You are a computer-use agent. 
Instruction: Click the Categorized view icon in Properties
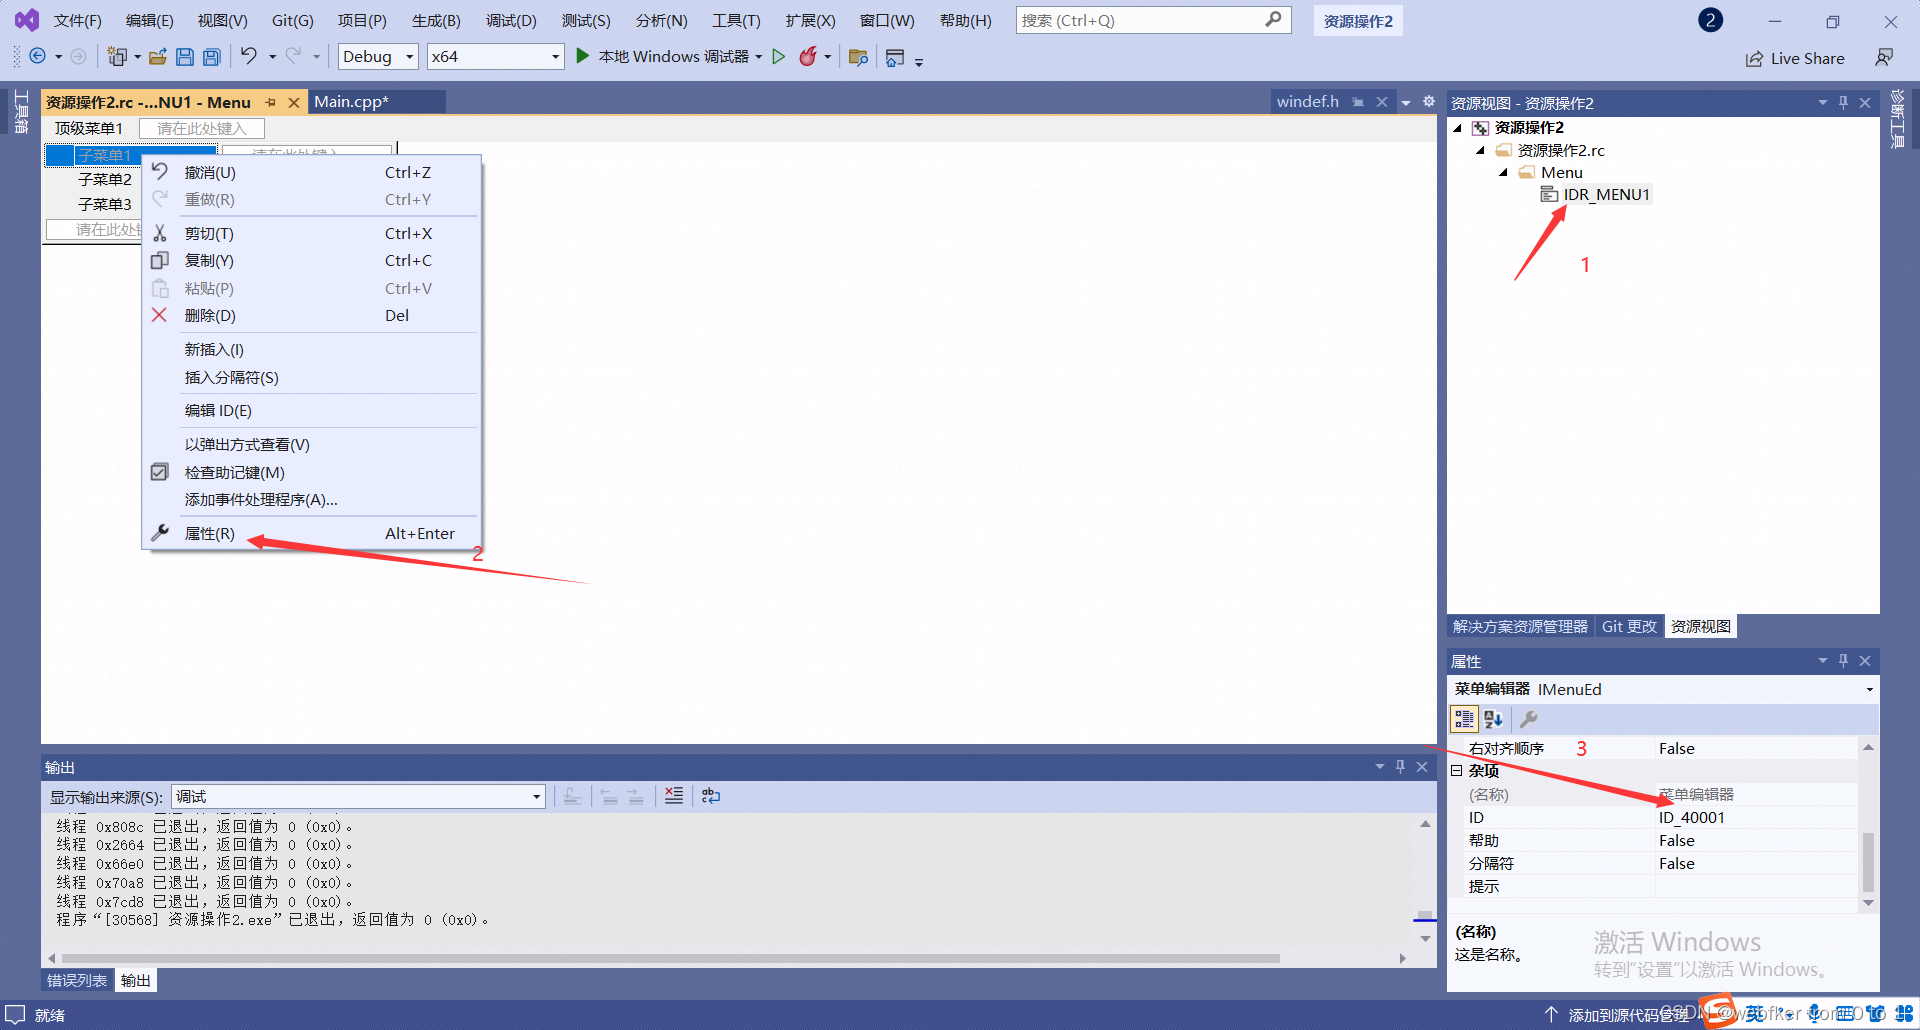click(1464, 719)
